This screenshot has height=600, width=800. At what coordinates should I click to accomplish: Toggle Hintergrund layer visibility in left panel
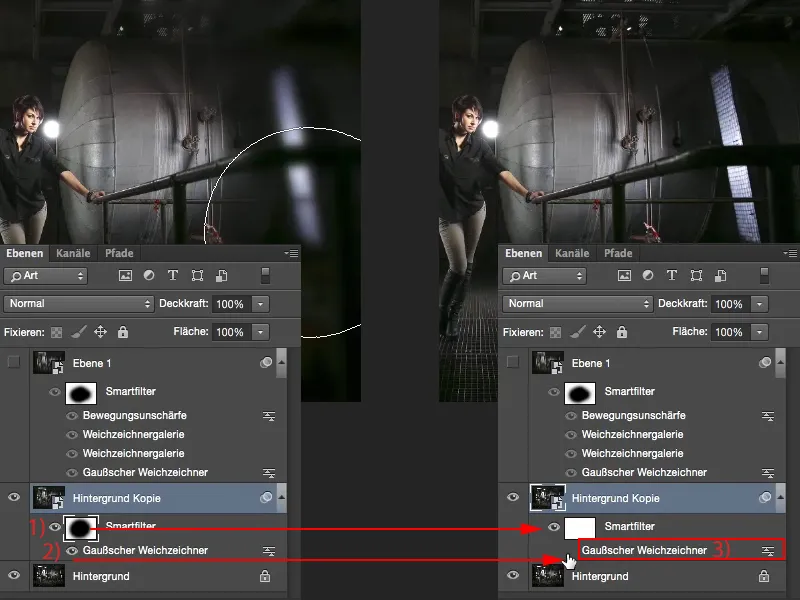[x=14, y=575]
